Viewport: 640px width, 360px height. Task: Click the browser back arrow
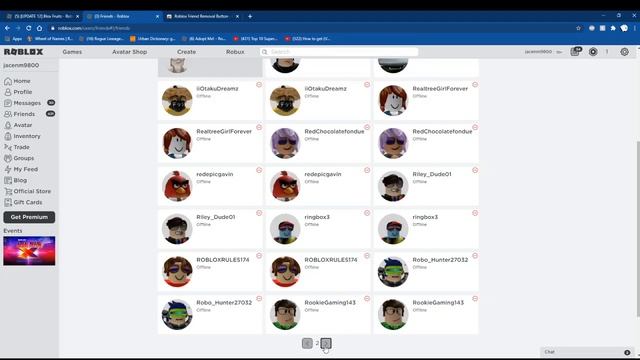7,28
